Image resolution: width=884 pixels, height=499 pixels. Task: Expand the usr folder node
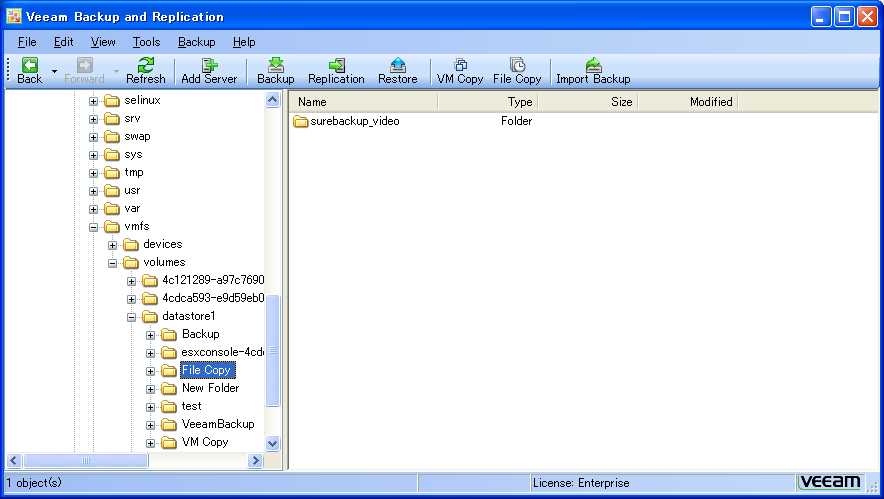(94, 192)
